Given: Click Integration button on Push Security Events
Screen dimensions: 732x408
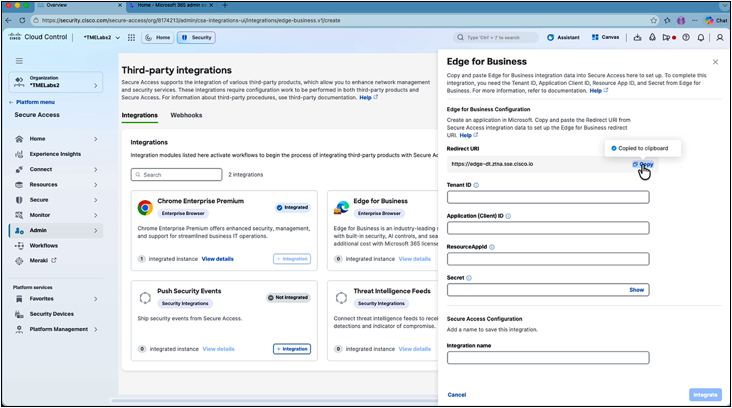Looking at the screenshot, I should pos(292,349).
